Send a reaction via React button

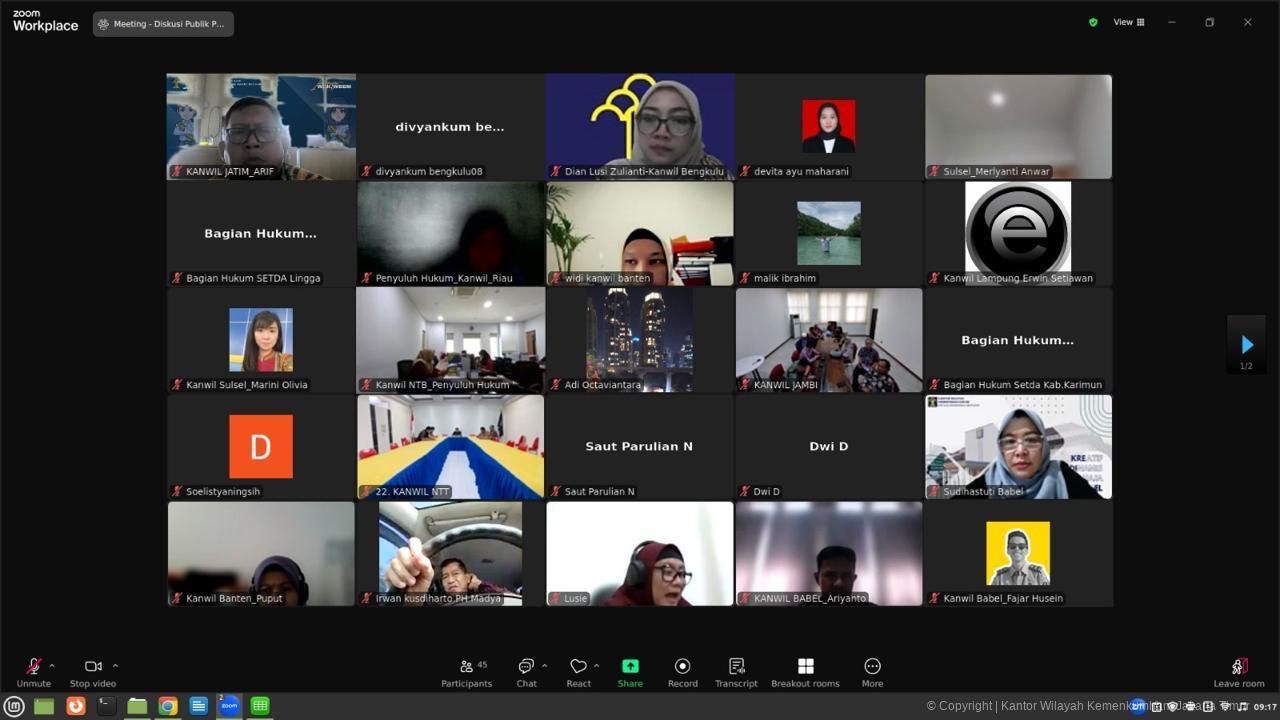[x=578, y=672]
